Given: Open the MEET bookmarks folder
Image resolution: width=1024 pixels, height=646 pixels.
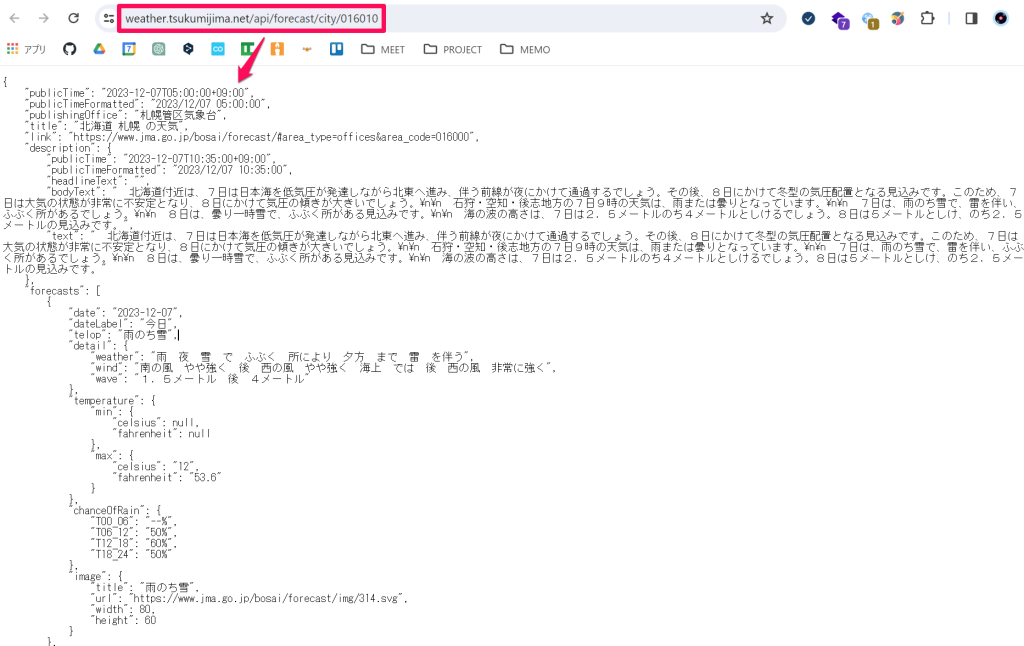Looking at the screenshot, I should click(382, 48).
